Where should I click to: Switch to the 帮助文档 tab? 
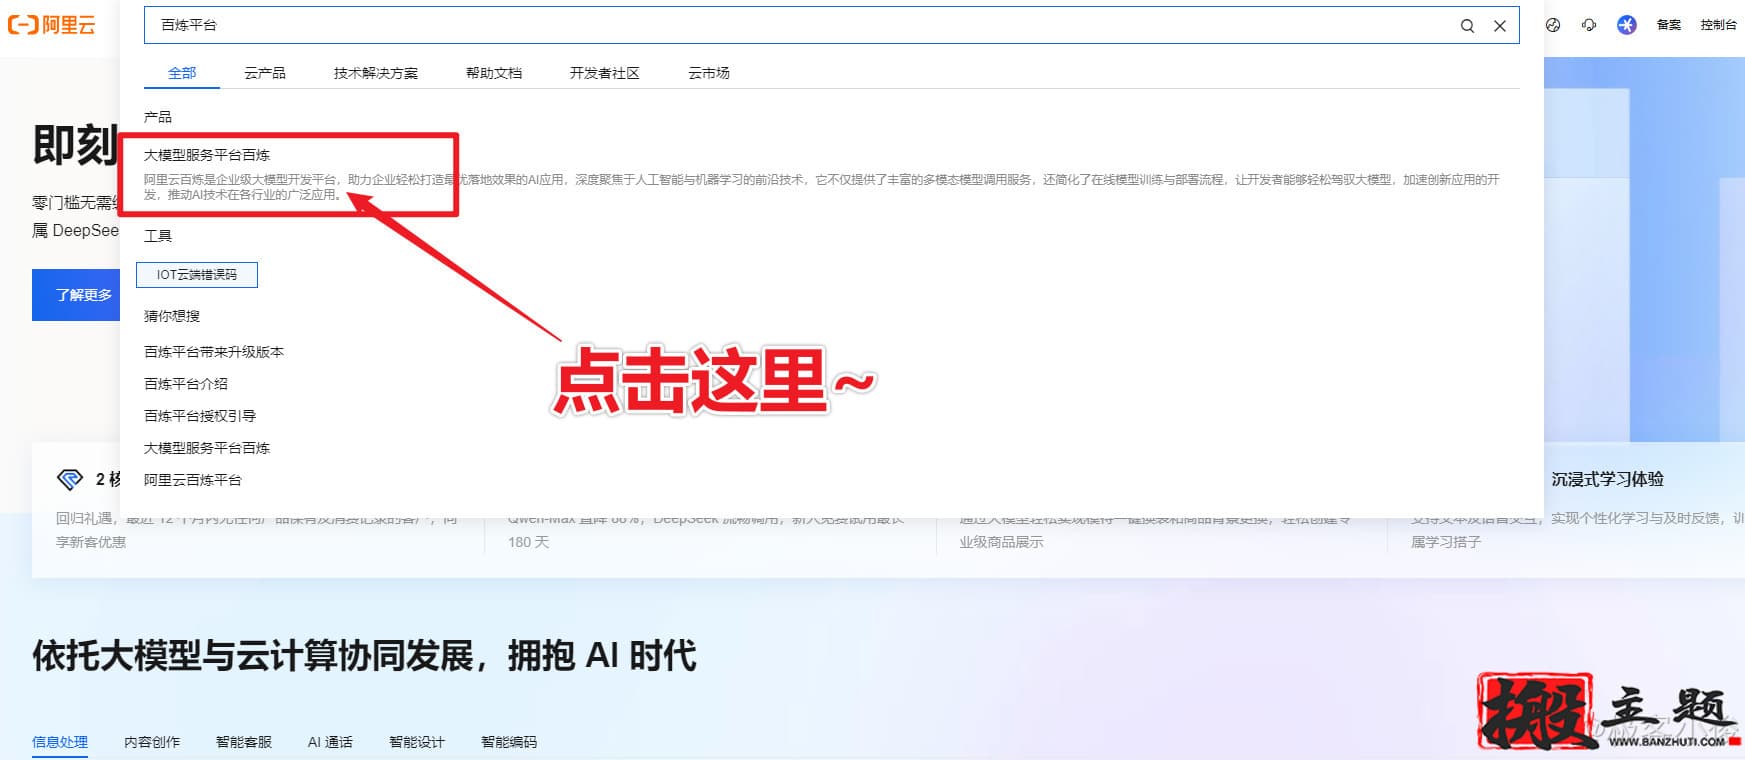coord(494,73)
